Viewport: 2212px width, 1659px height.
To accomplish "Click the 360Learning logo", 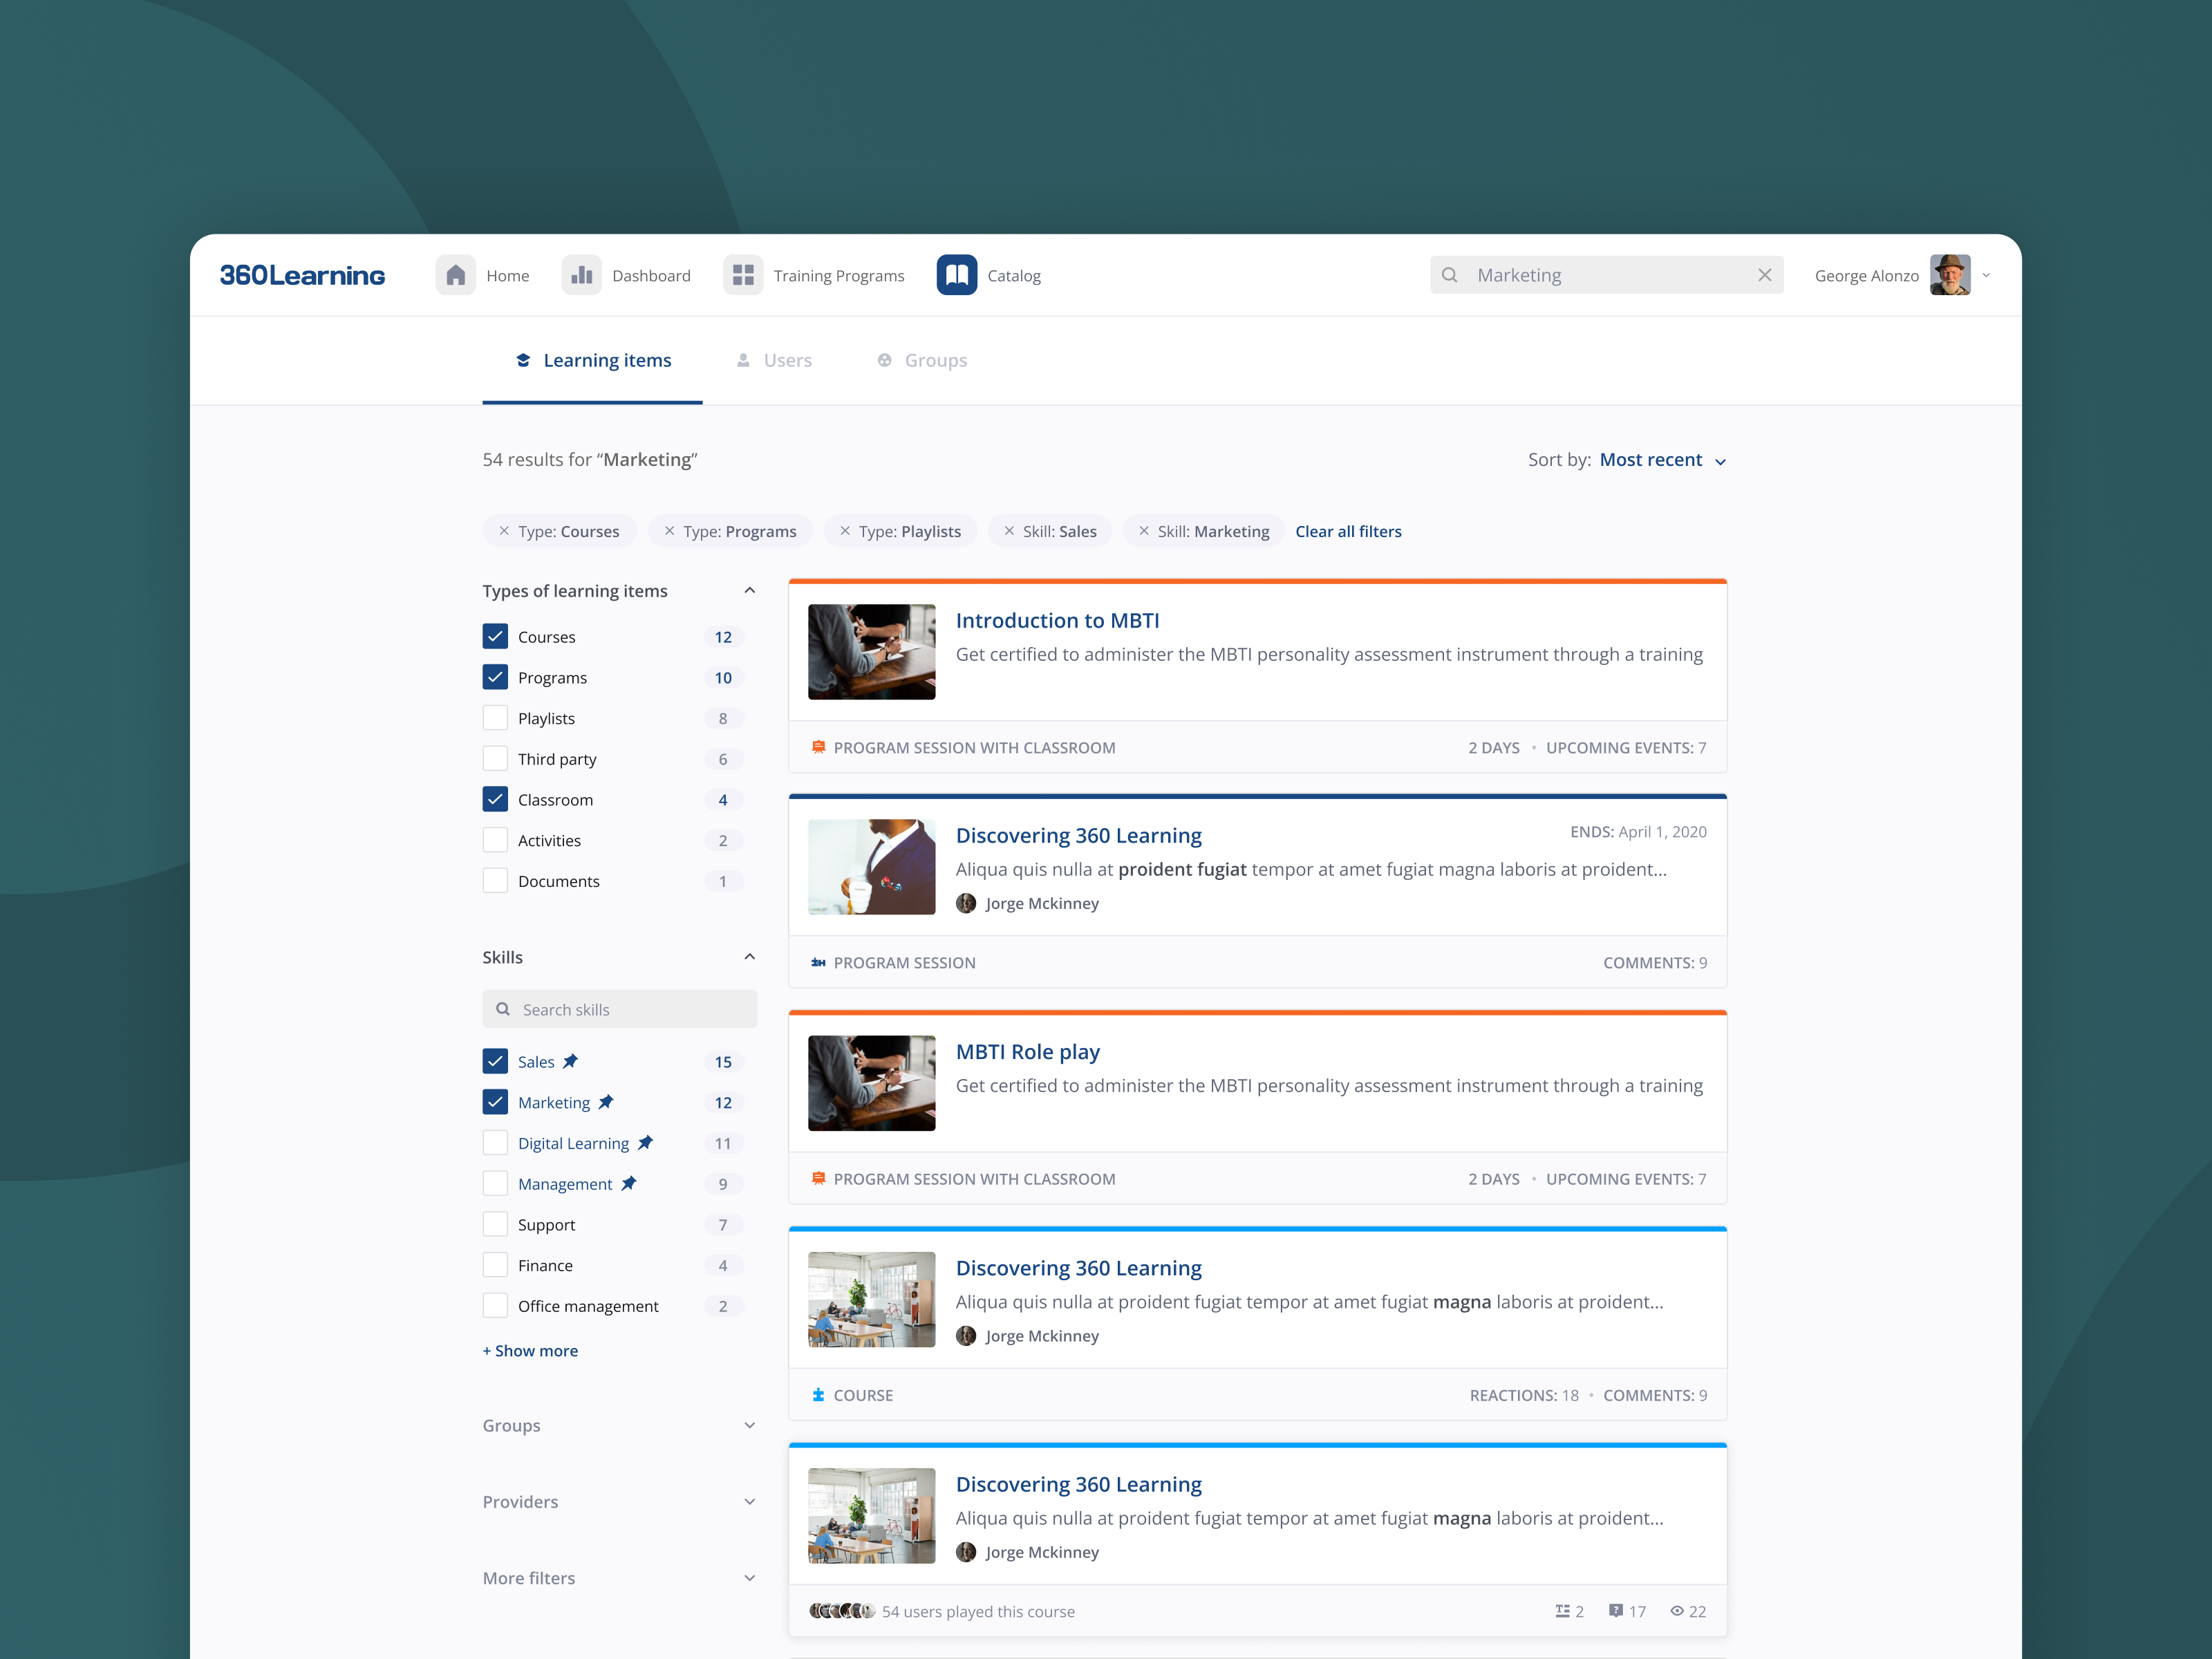I will pyautogui.click(x=302, y=275).
